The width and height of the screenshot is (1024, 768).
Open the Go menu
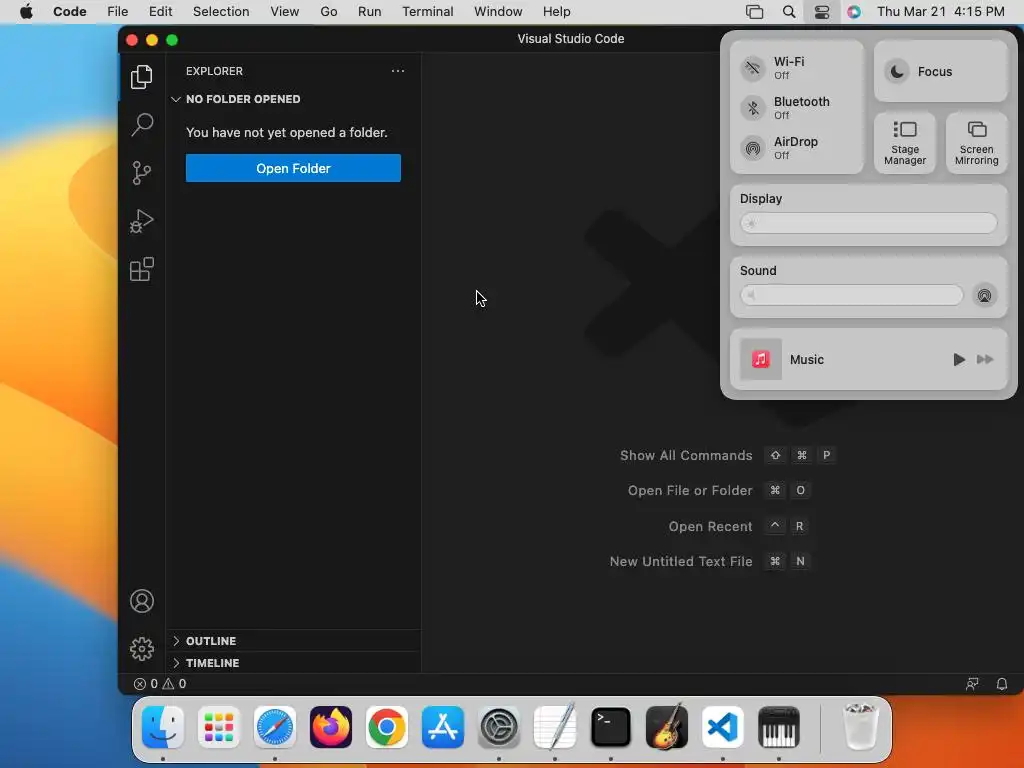pyautogui.click(x=328, y=12)
